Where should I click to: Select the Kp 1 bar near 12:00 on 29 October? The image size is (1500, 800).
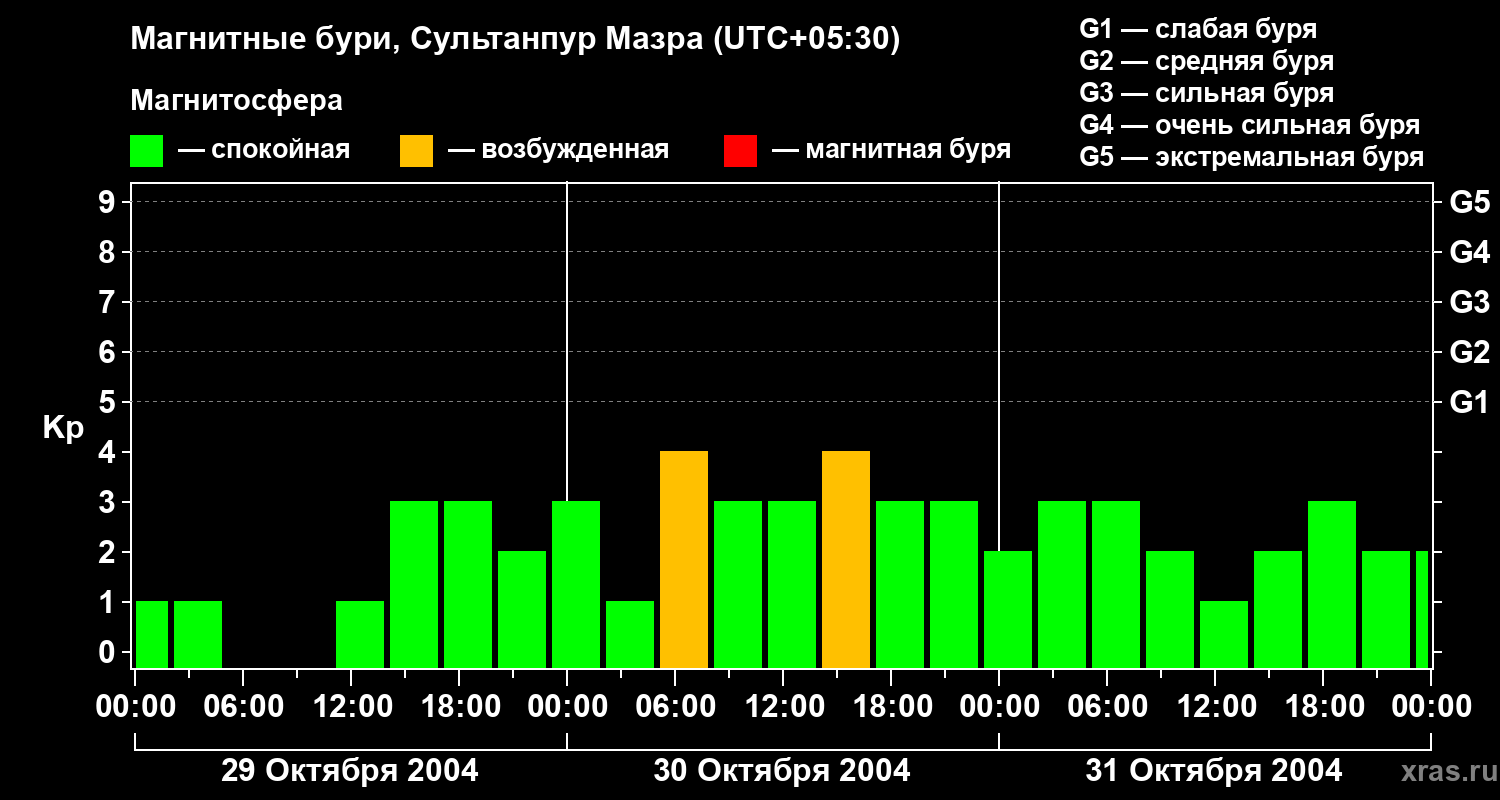tap(360, 635)
